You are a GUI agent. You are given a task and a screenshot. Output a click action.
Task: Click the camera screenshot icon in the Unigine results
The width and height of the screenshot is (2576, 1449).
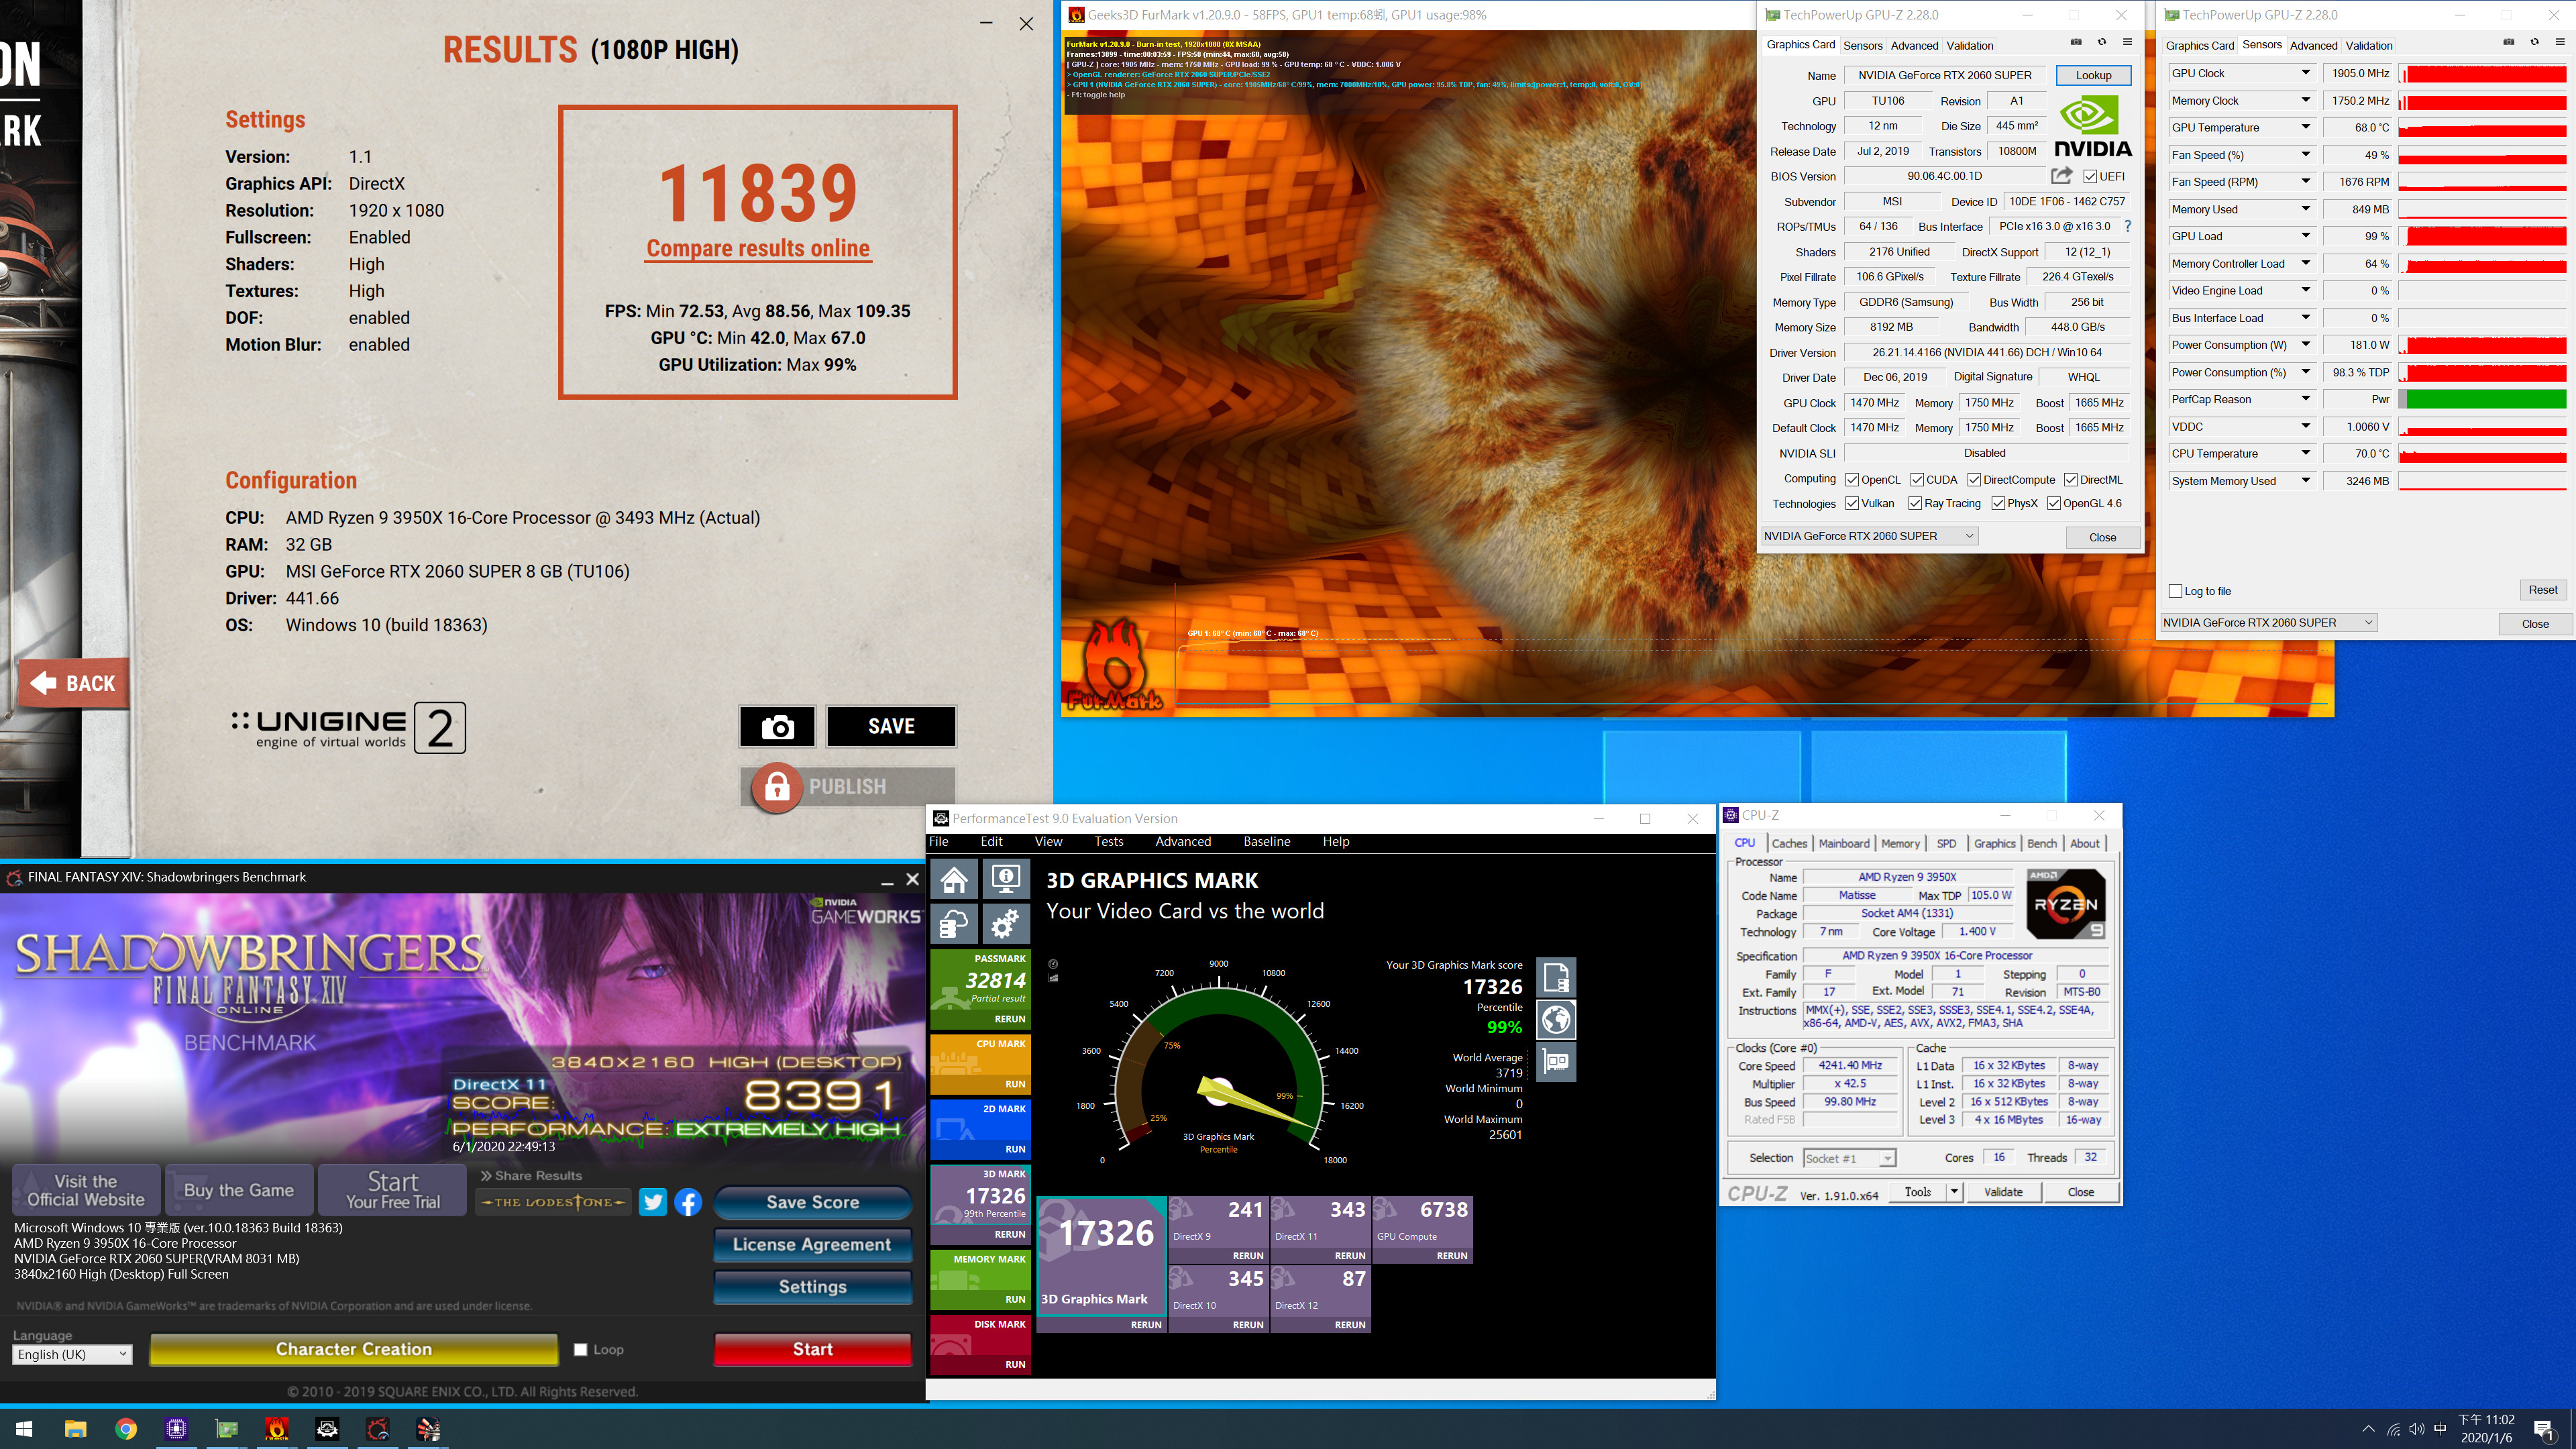click(x=777, y=726)
